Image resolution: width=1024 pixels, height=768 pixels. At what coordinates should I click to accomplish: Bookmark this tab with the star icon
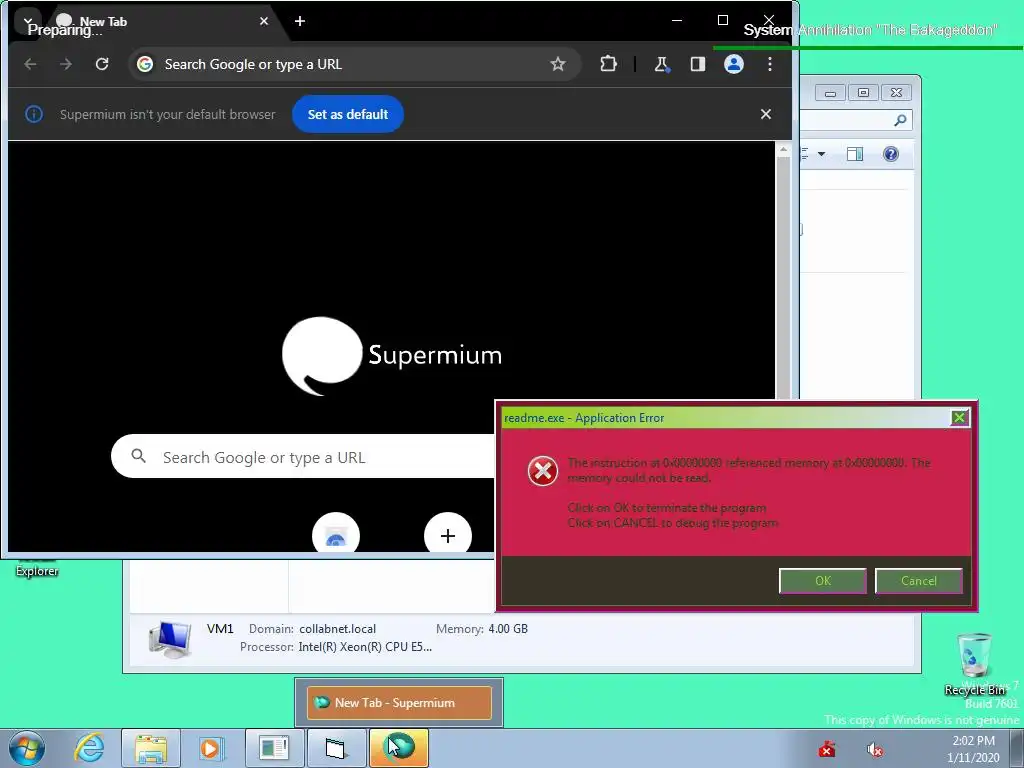(x=558, y=64)
